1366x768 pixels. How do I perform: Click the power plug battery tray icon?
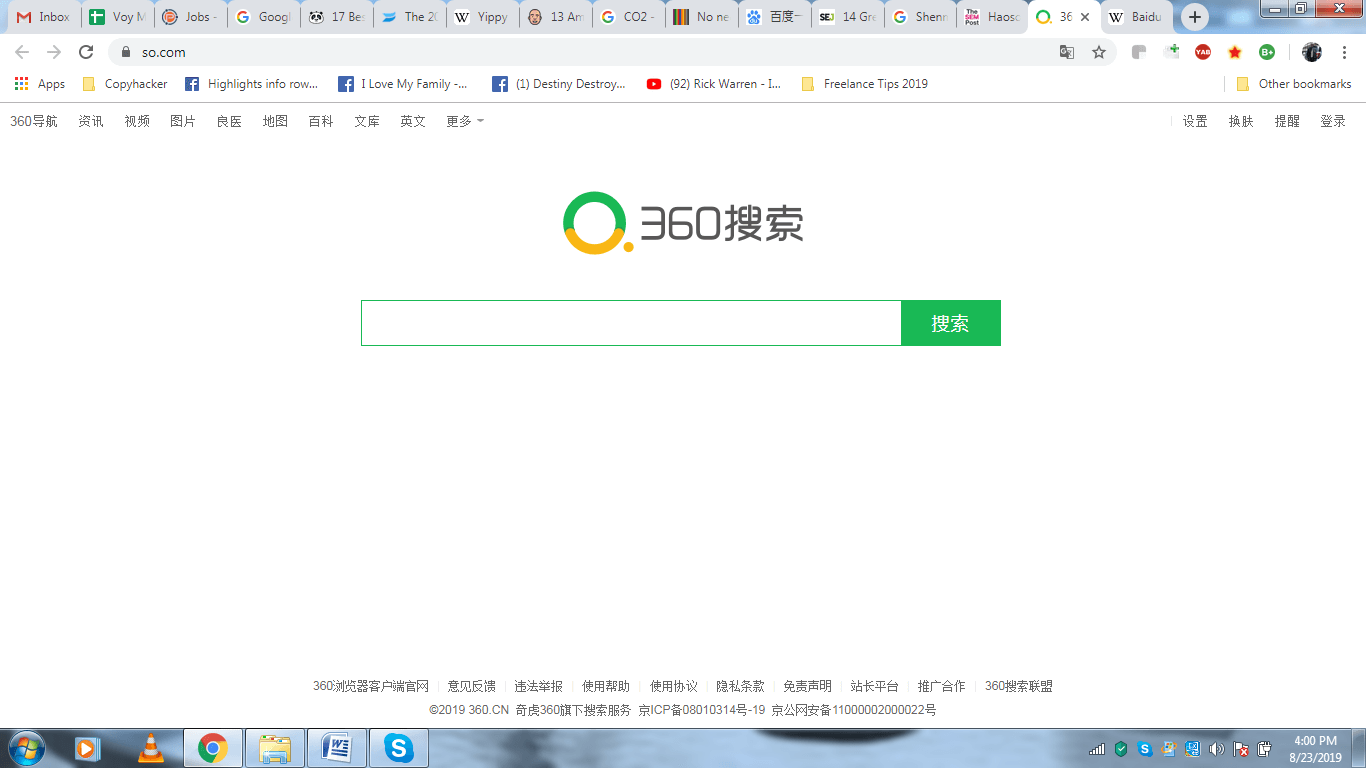click(x=1265, y=749)
